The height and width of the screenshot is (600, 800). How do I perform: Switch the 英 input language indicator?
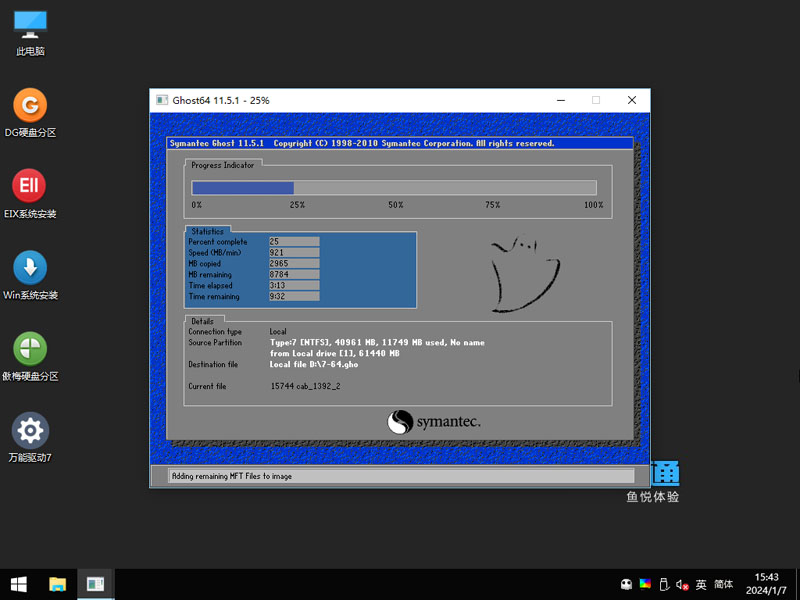pyautogui.click(x=701, y=585)
